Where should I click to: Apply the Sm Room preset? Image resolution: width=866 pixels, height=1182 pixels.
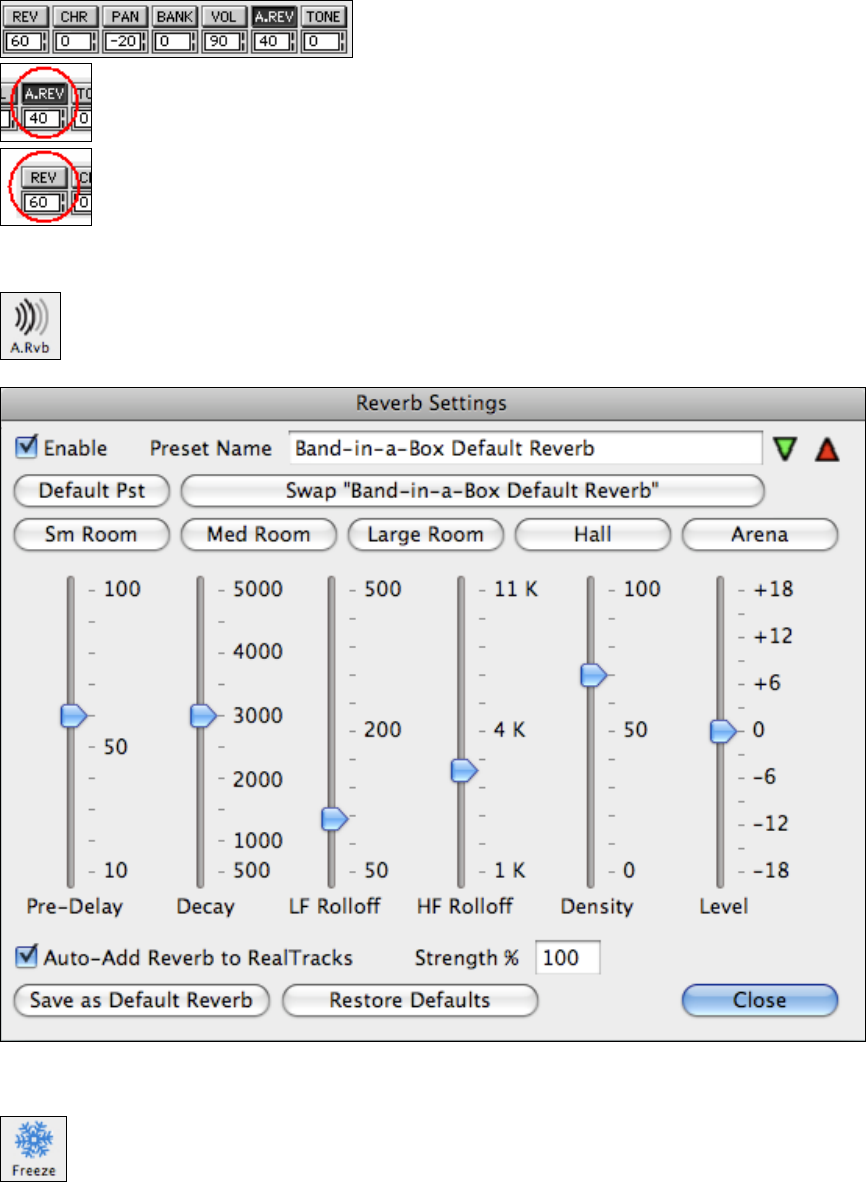(92, 534)
